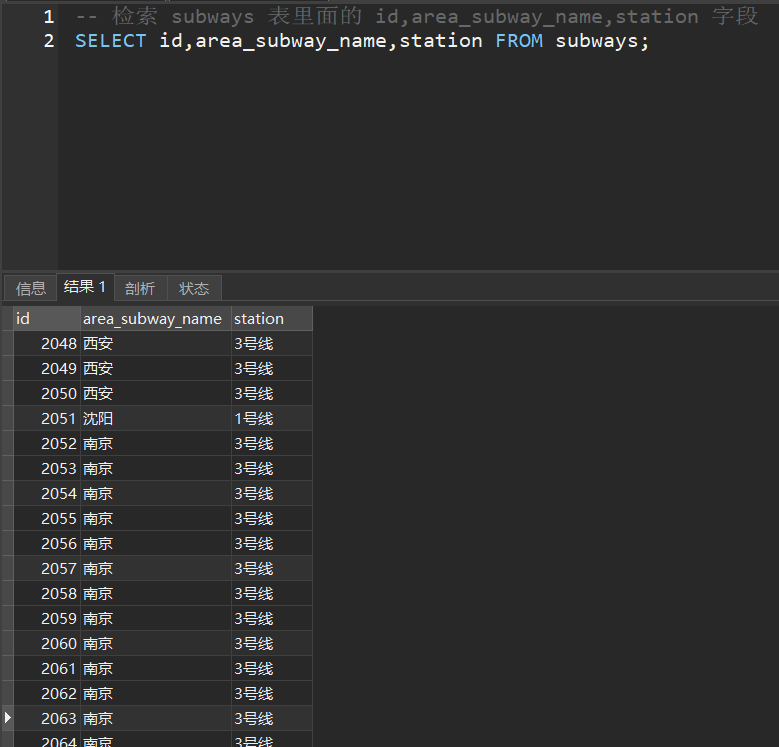Screen dimensions: 779x747
Task: Click the comment text on line 1
Action: tap(416, 16)
